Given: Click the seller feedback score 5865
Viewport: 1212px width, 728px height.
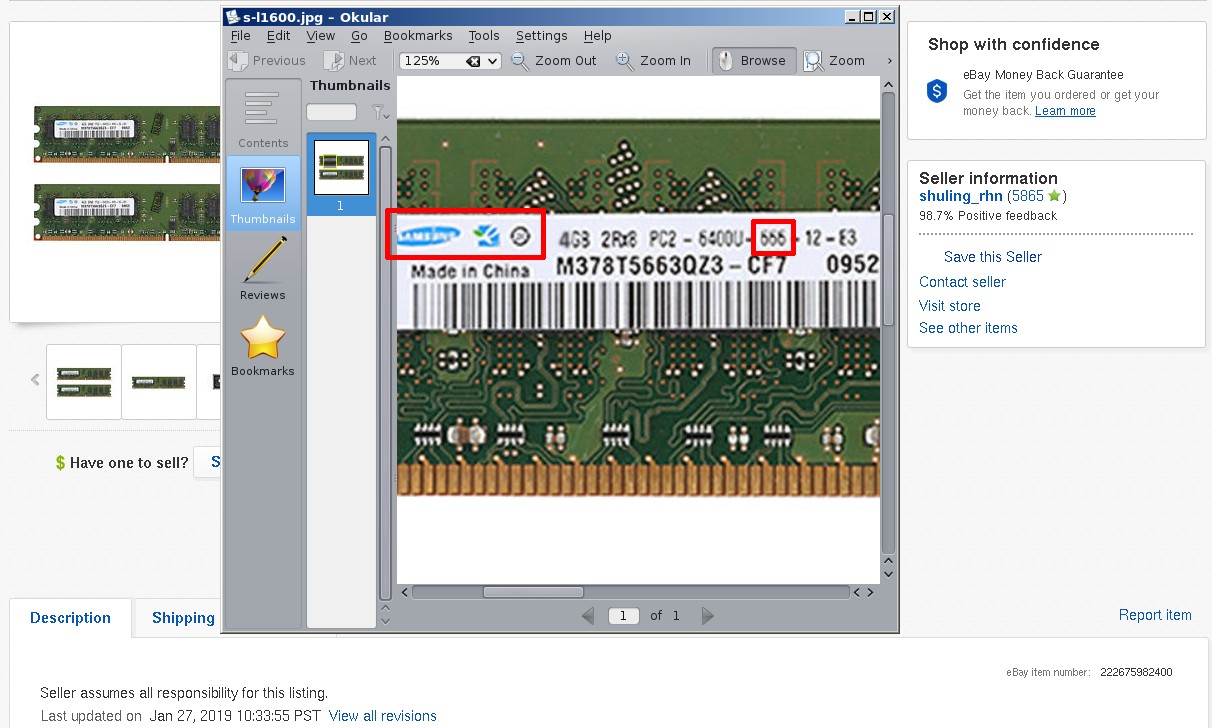Looking at the screenshot, I should (x=1026, y=196).
